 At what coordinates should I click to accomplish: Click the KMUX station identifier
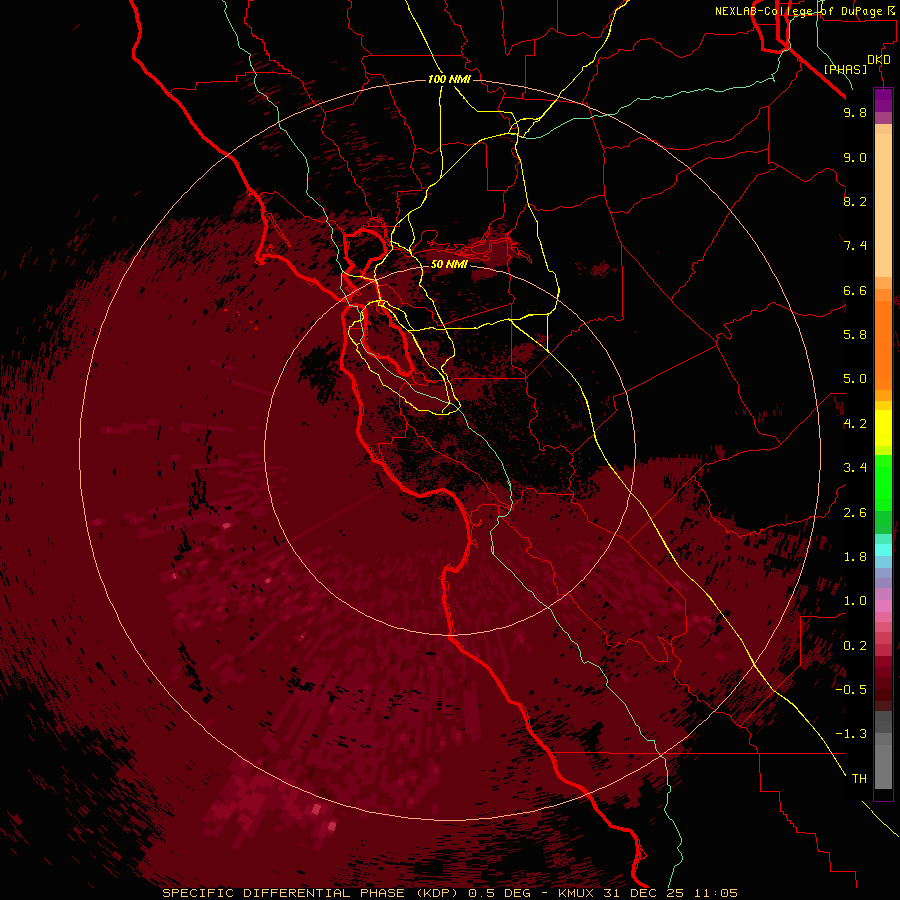pyautogui.click(x=576, y=893)
